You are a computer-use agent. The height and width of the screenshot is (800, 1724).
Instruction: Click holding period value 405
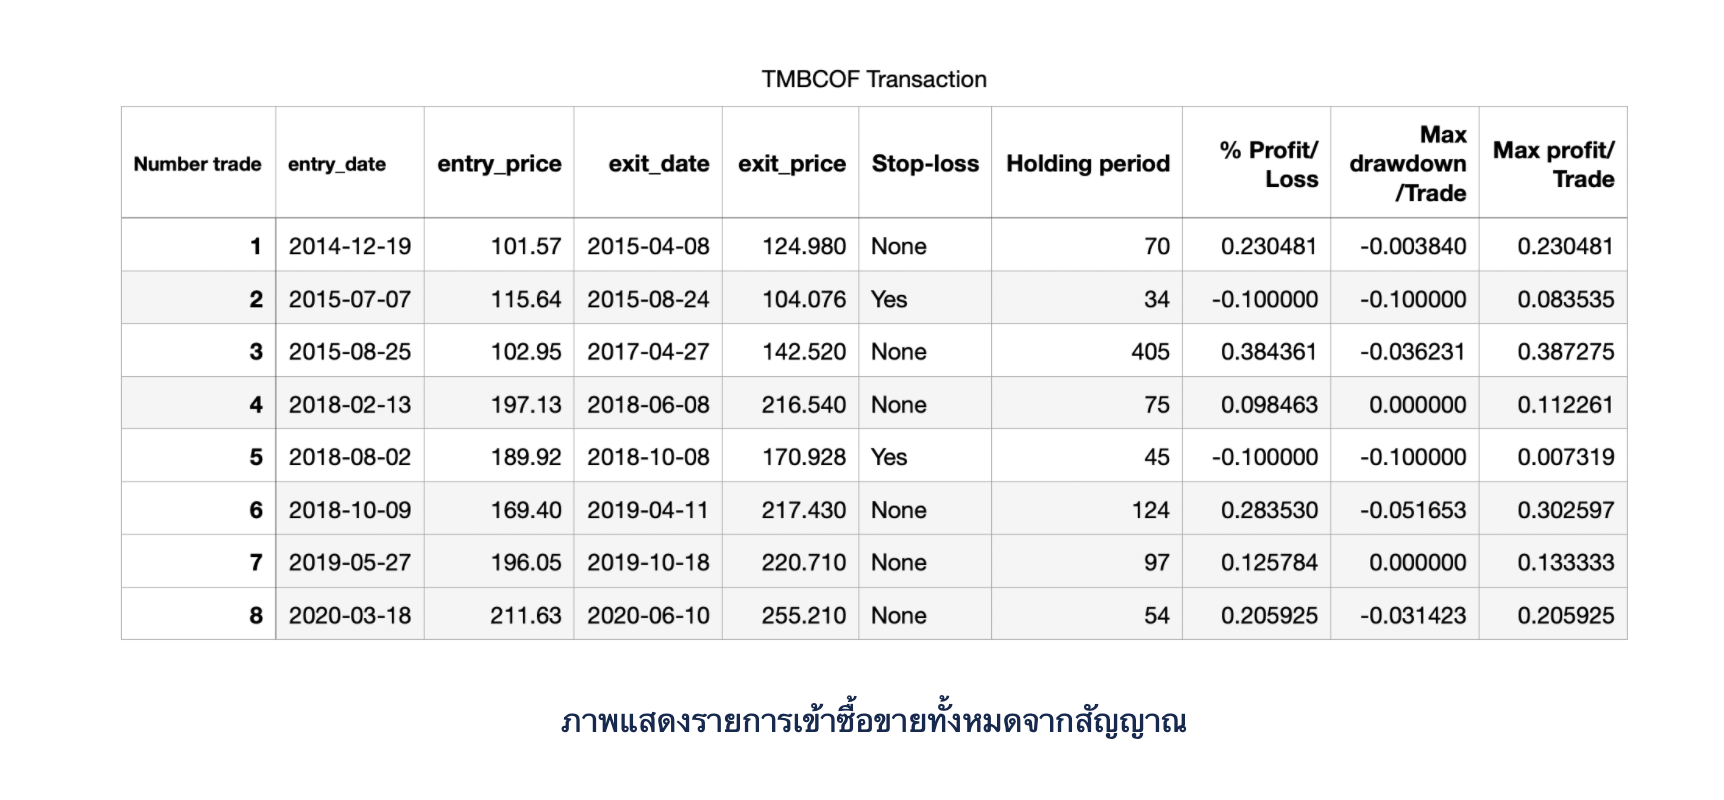point(1150,352)
